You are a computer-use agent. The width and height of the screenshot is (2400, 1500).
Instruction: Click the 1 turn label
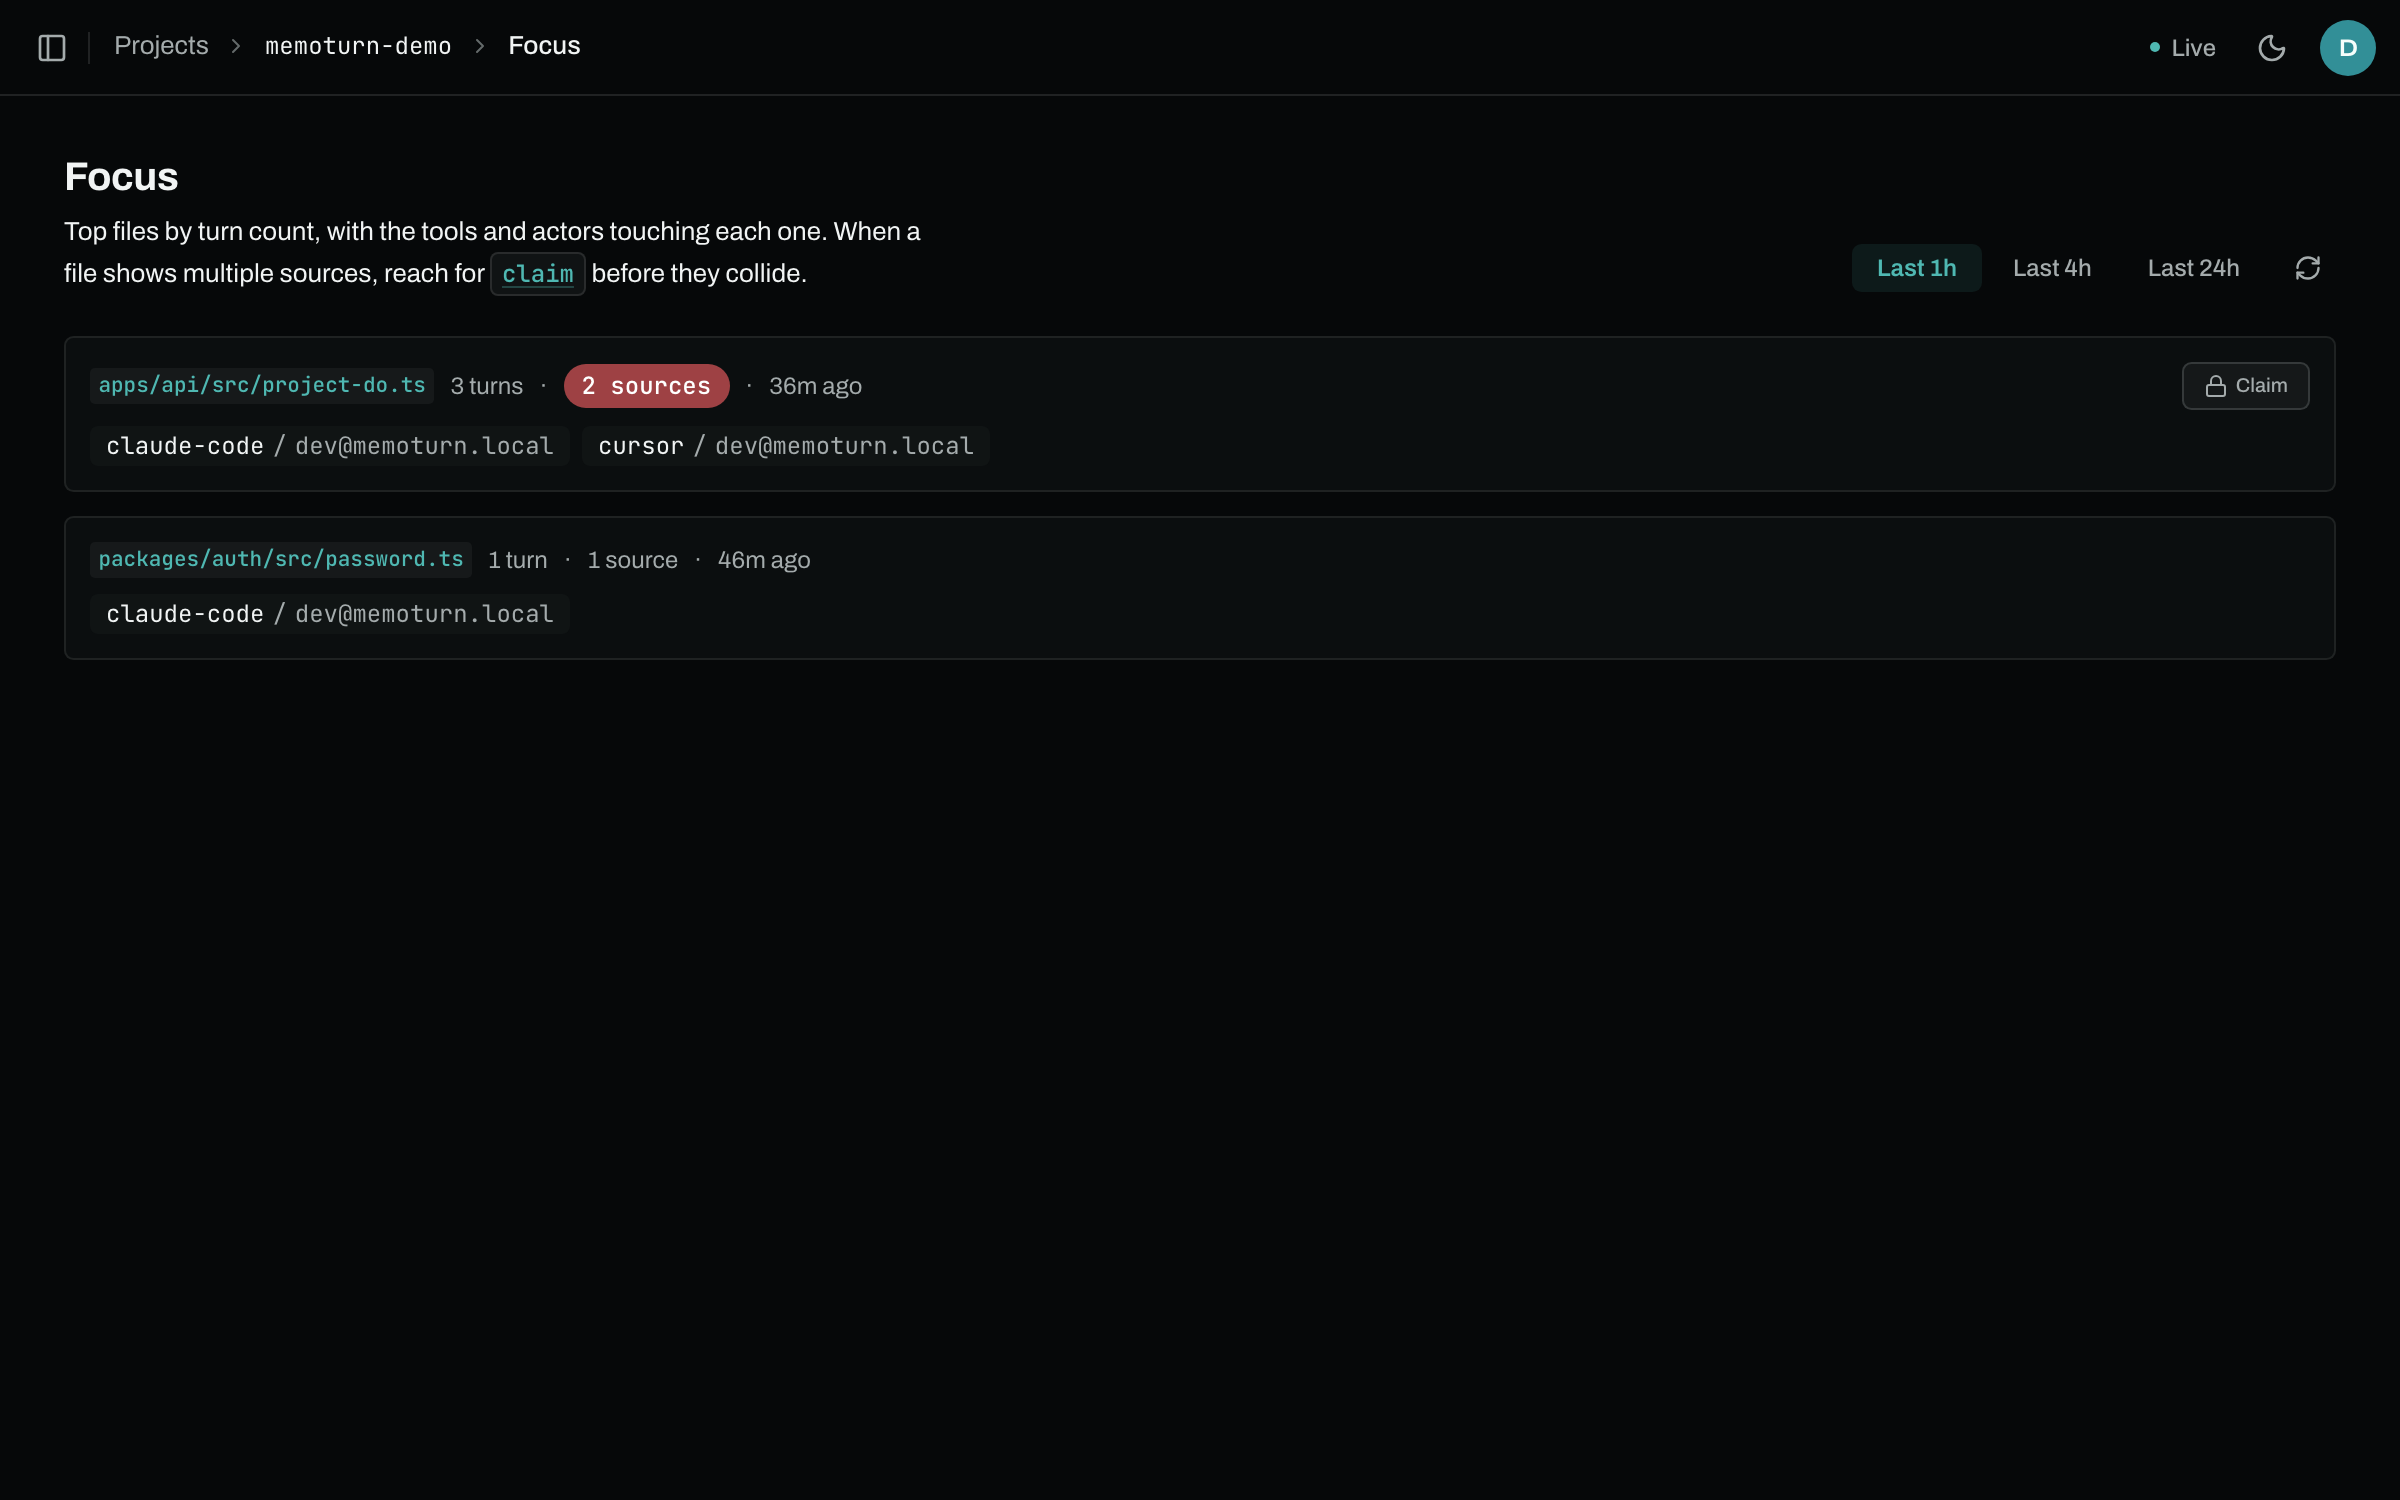(x=518, y=560)
